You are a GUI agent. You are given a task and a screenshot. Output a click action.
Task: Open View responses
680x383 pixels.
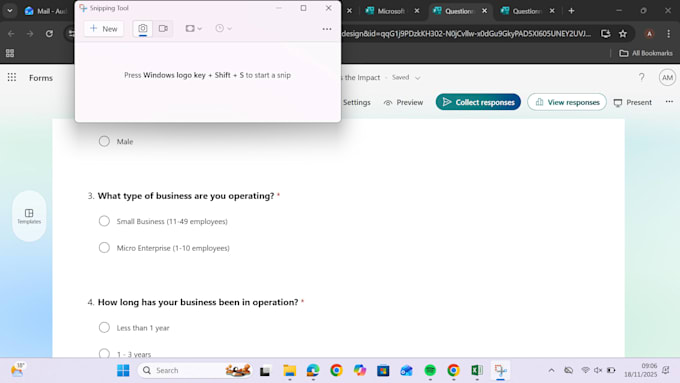[x=567, y=102]
